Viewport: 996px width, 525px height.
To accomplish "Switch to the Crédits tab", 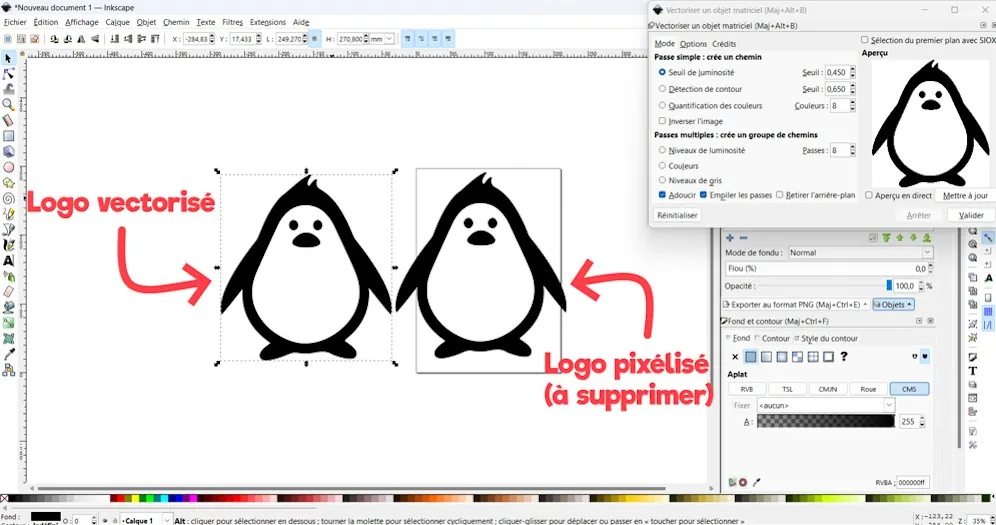I will pyautogui.click(x=724, y=44).
